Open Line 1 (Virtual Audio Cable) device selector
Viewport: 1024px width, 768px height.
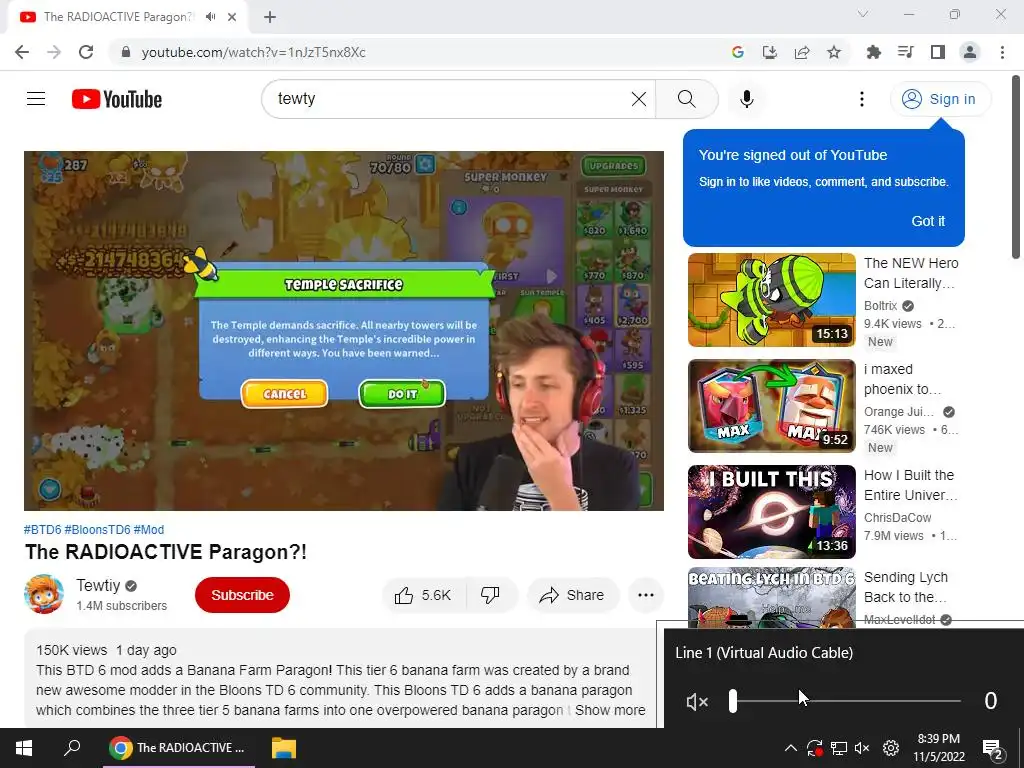click(764, 652)
